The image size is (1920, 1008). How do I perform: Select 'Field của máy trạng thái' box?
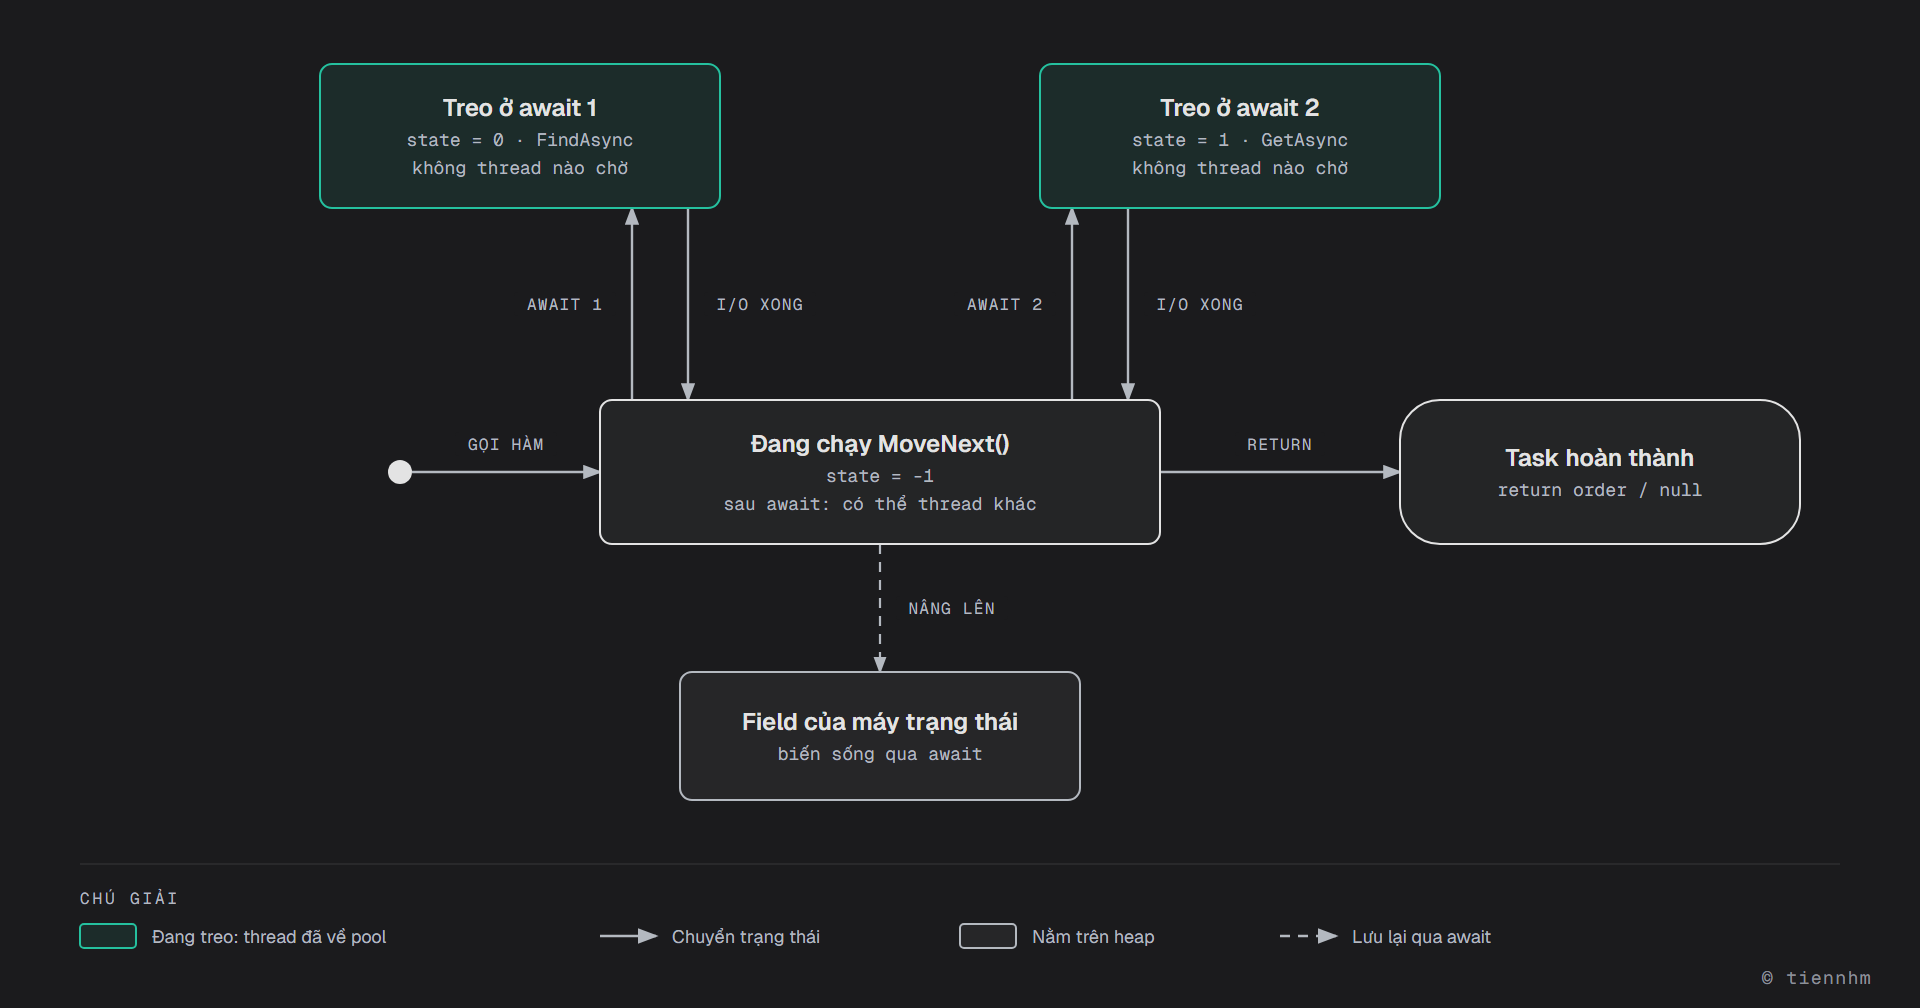point(880,736)
